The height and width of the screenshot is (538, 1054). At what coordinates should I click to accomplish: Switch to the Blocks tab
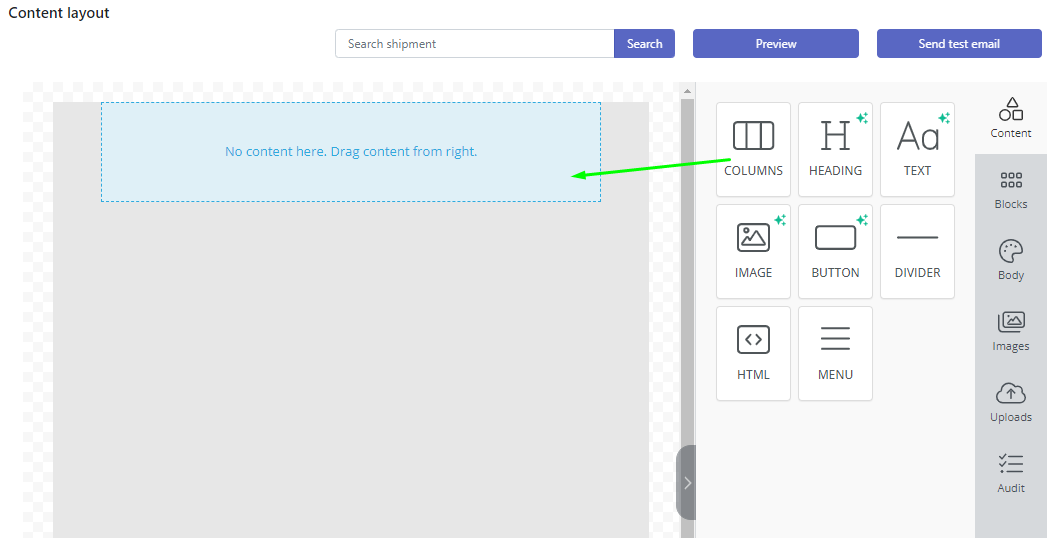tap(1011, 189)
